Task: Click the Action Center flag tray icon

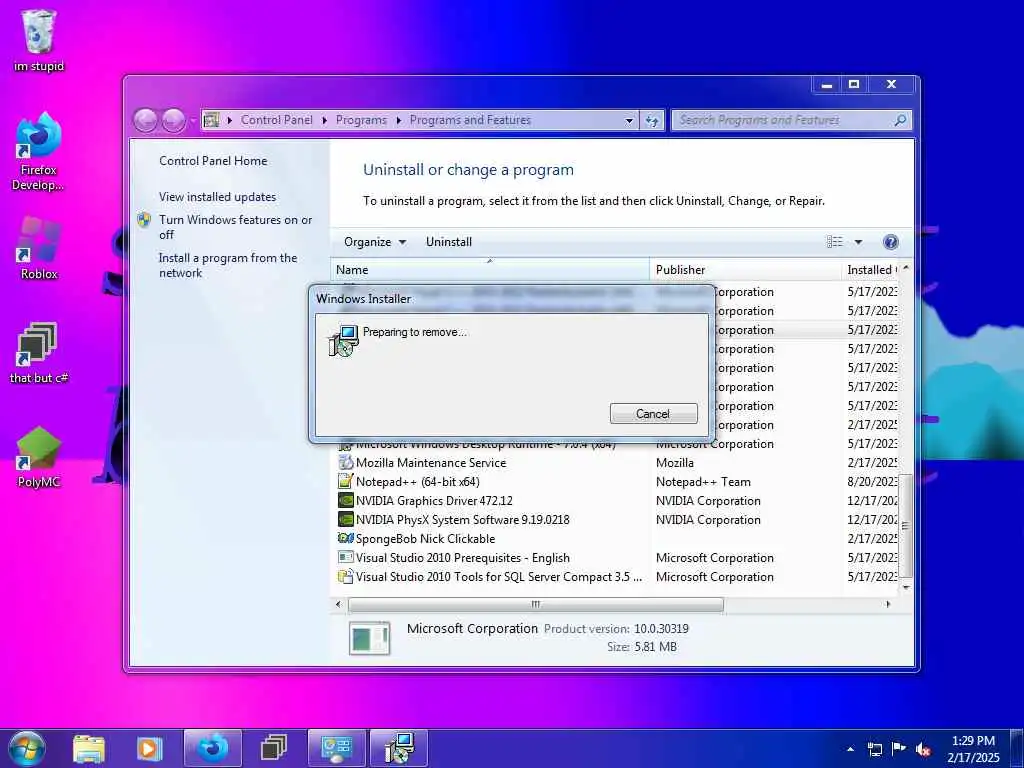Action: coord(899,749)
